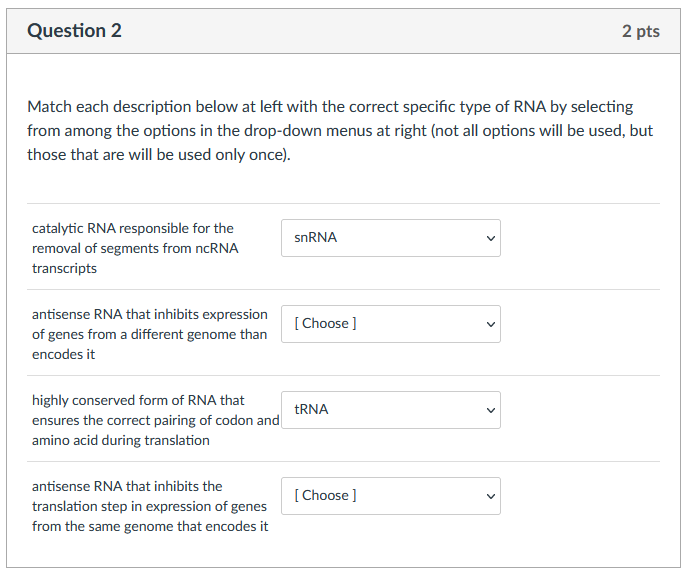Click the chevron arrow on the snRNA dropdown
Viewport: 688px width, 573px height.
(489, 238)
